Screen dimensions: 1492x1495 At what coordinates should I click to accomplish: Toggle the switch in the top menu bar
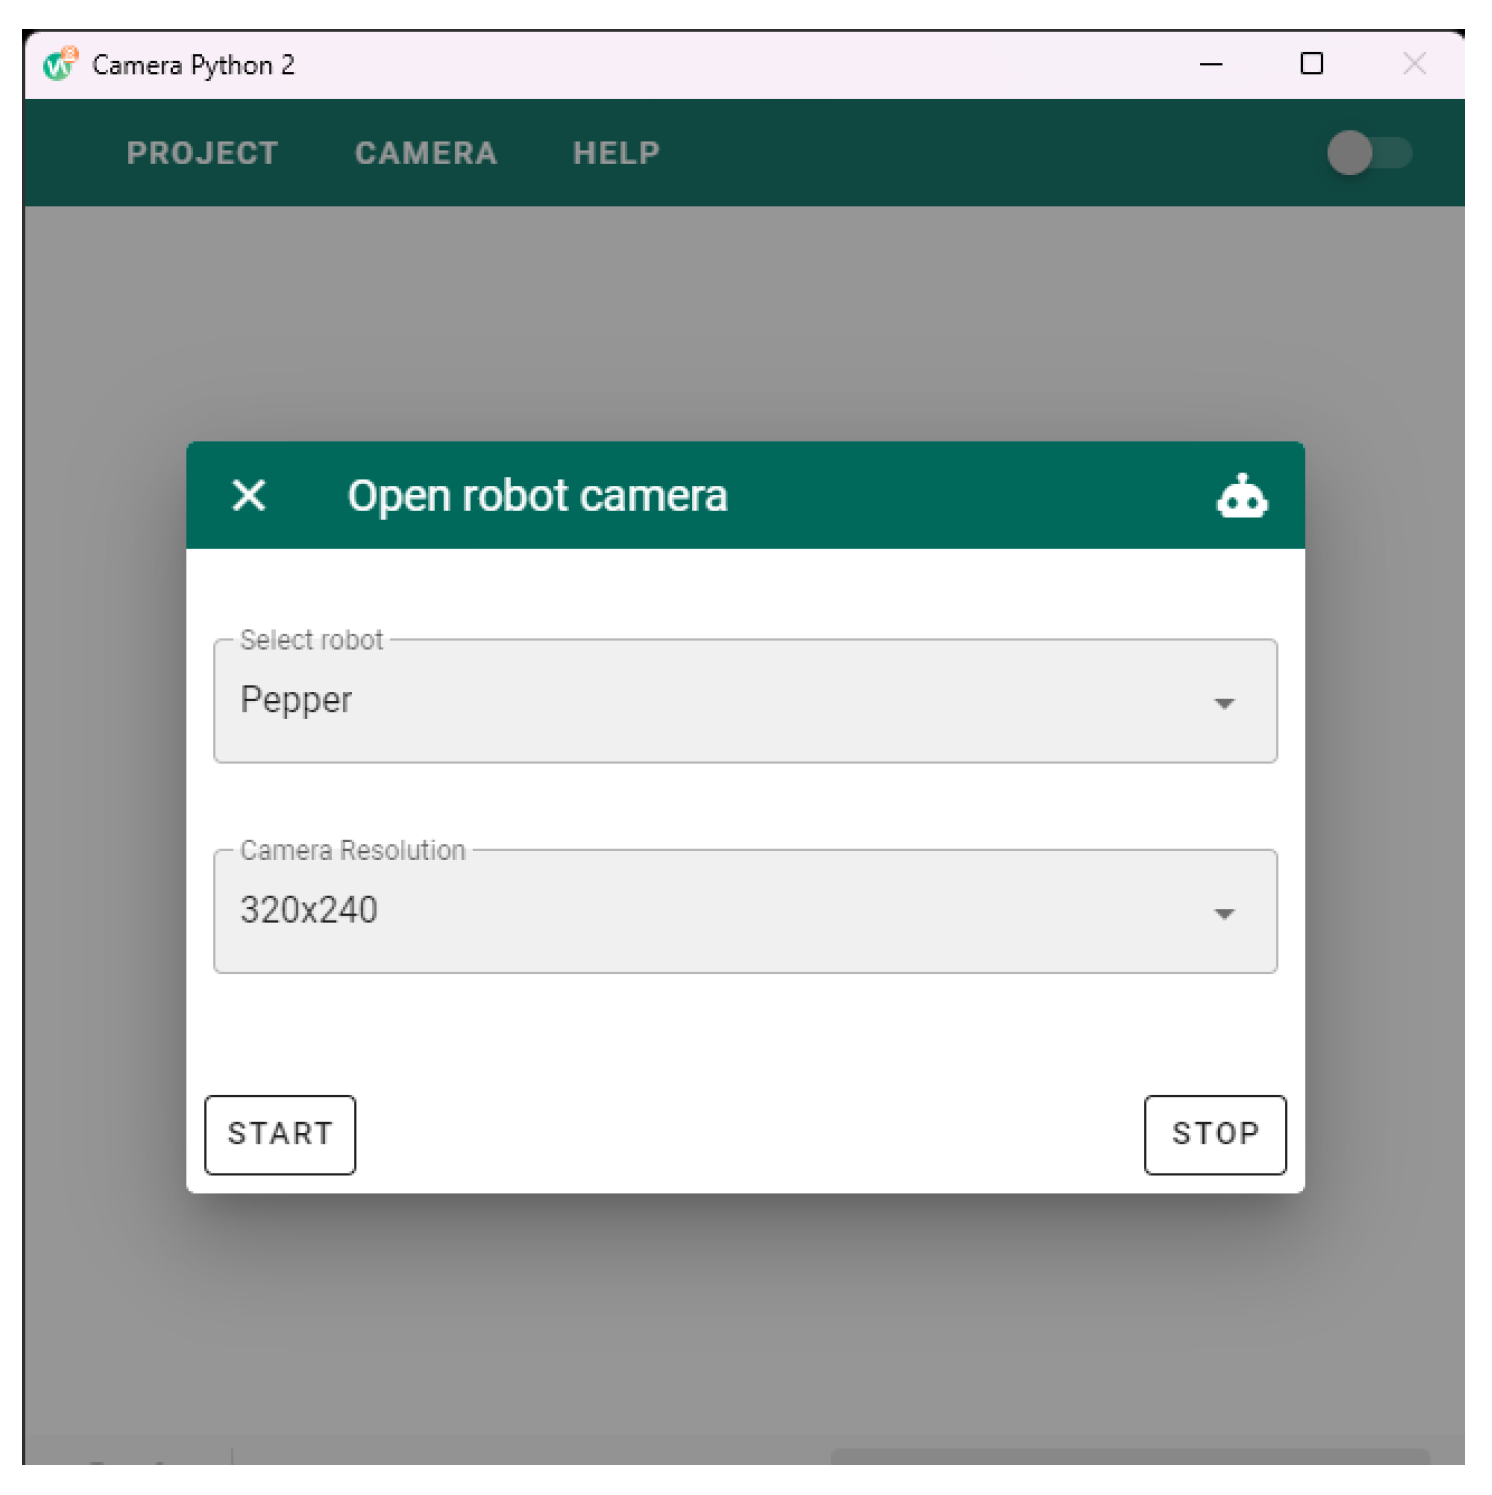[x=1367, y=153]
